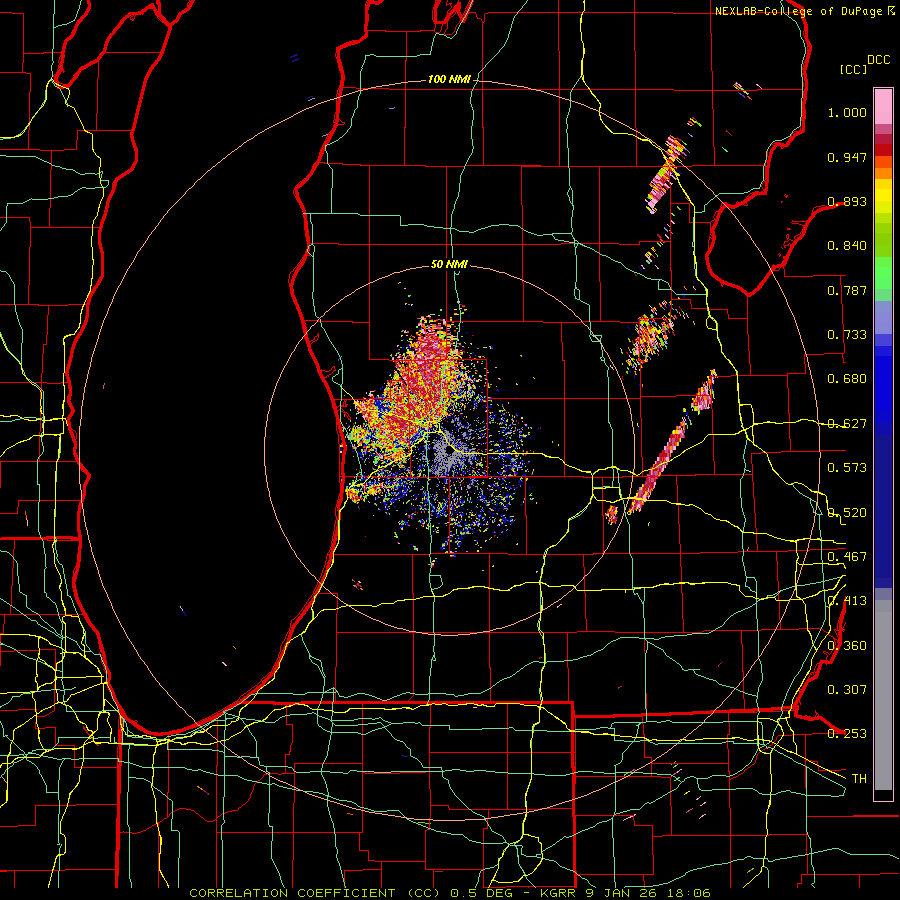The width and height of the screenshot is (900, 900).
Task: Pick the red swatch on the color scale
Action: pyautogui.click(x=883, y=150)
